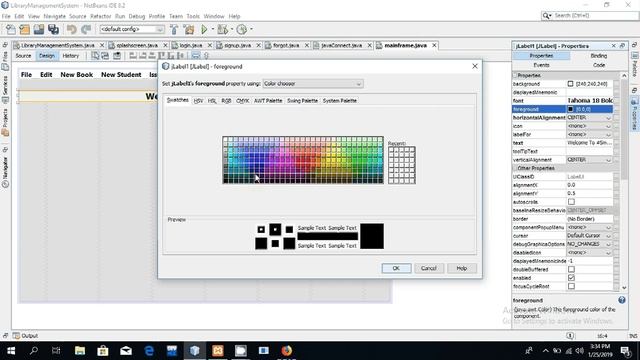Viewport: 640px width, 360px height.
Task: Open the Color chooser editor dropdown
Action: click(x=313, y=84)
